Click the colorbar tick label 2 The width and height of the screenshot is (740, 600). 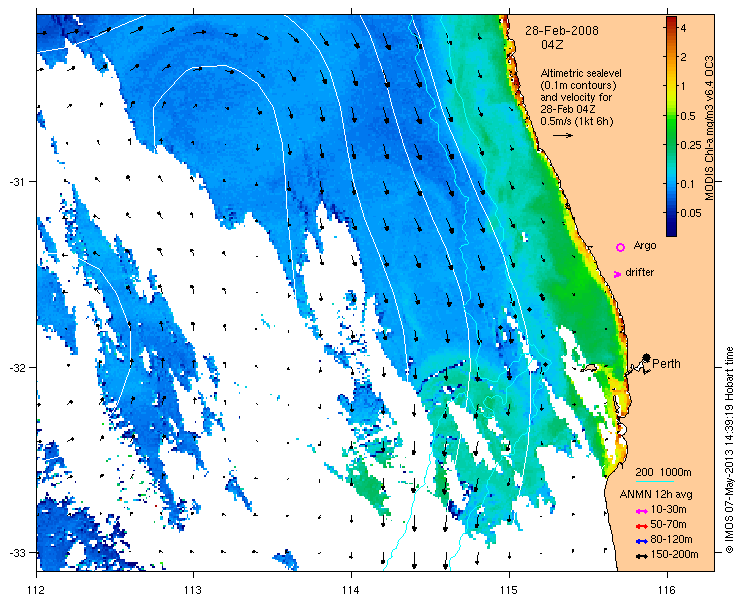coord(683,57)
